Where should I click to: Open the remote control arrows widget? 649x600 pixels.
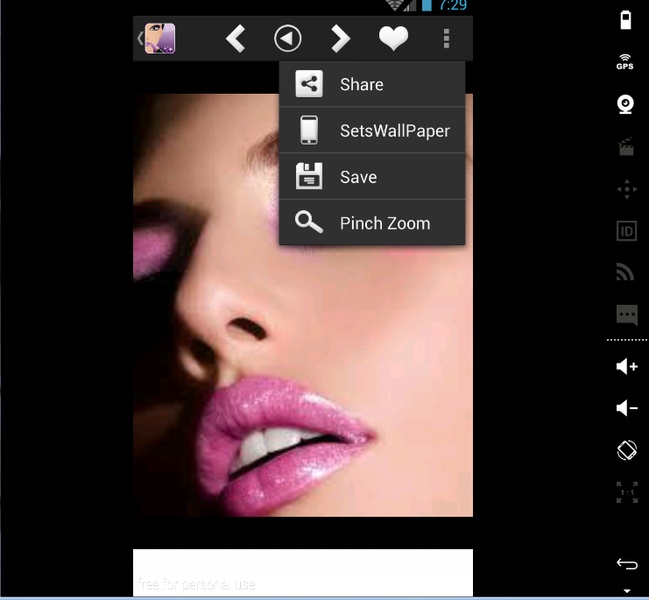pyautogui.click(x=627, y=189)
